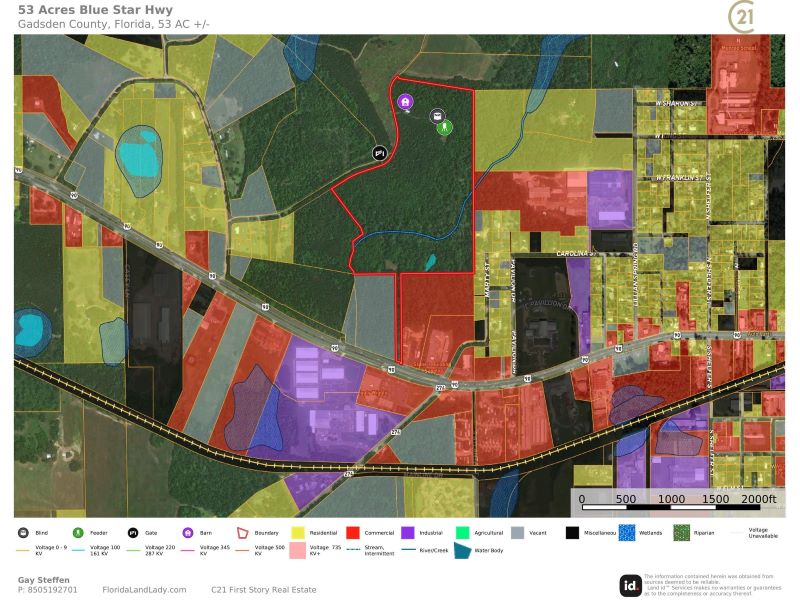This screenshot has width=800, height=600.
Task: Select the Blind icon in the legend
Action: click(23, 533)
